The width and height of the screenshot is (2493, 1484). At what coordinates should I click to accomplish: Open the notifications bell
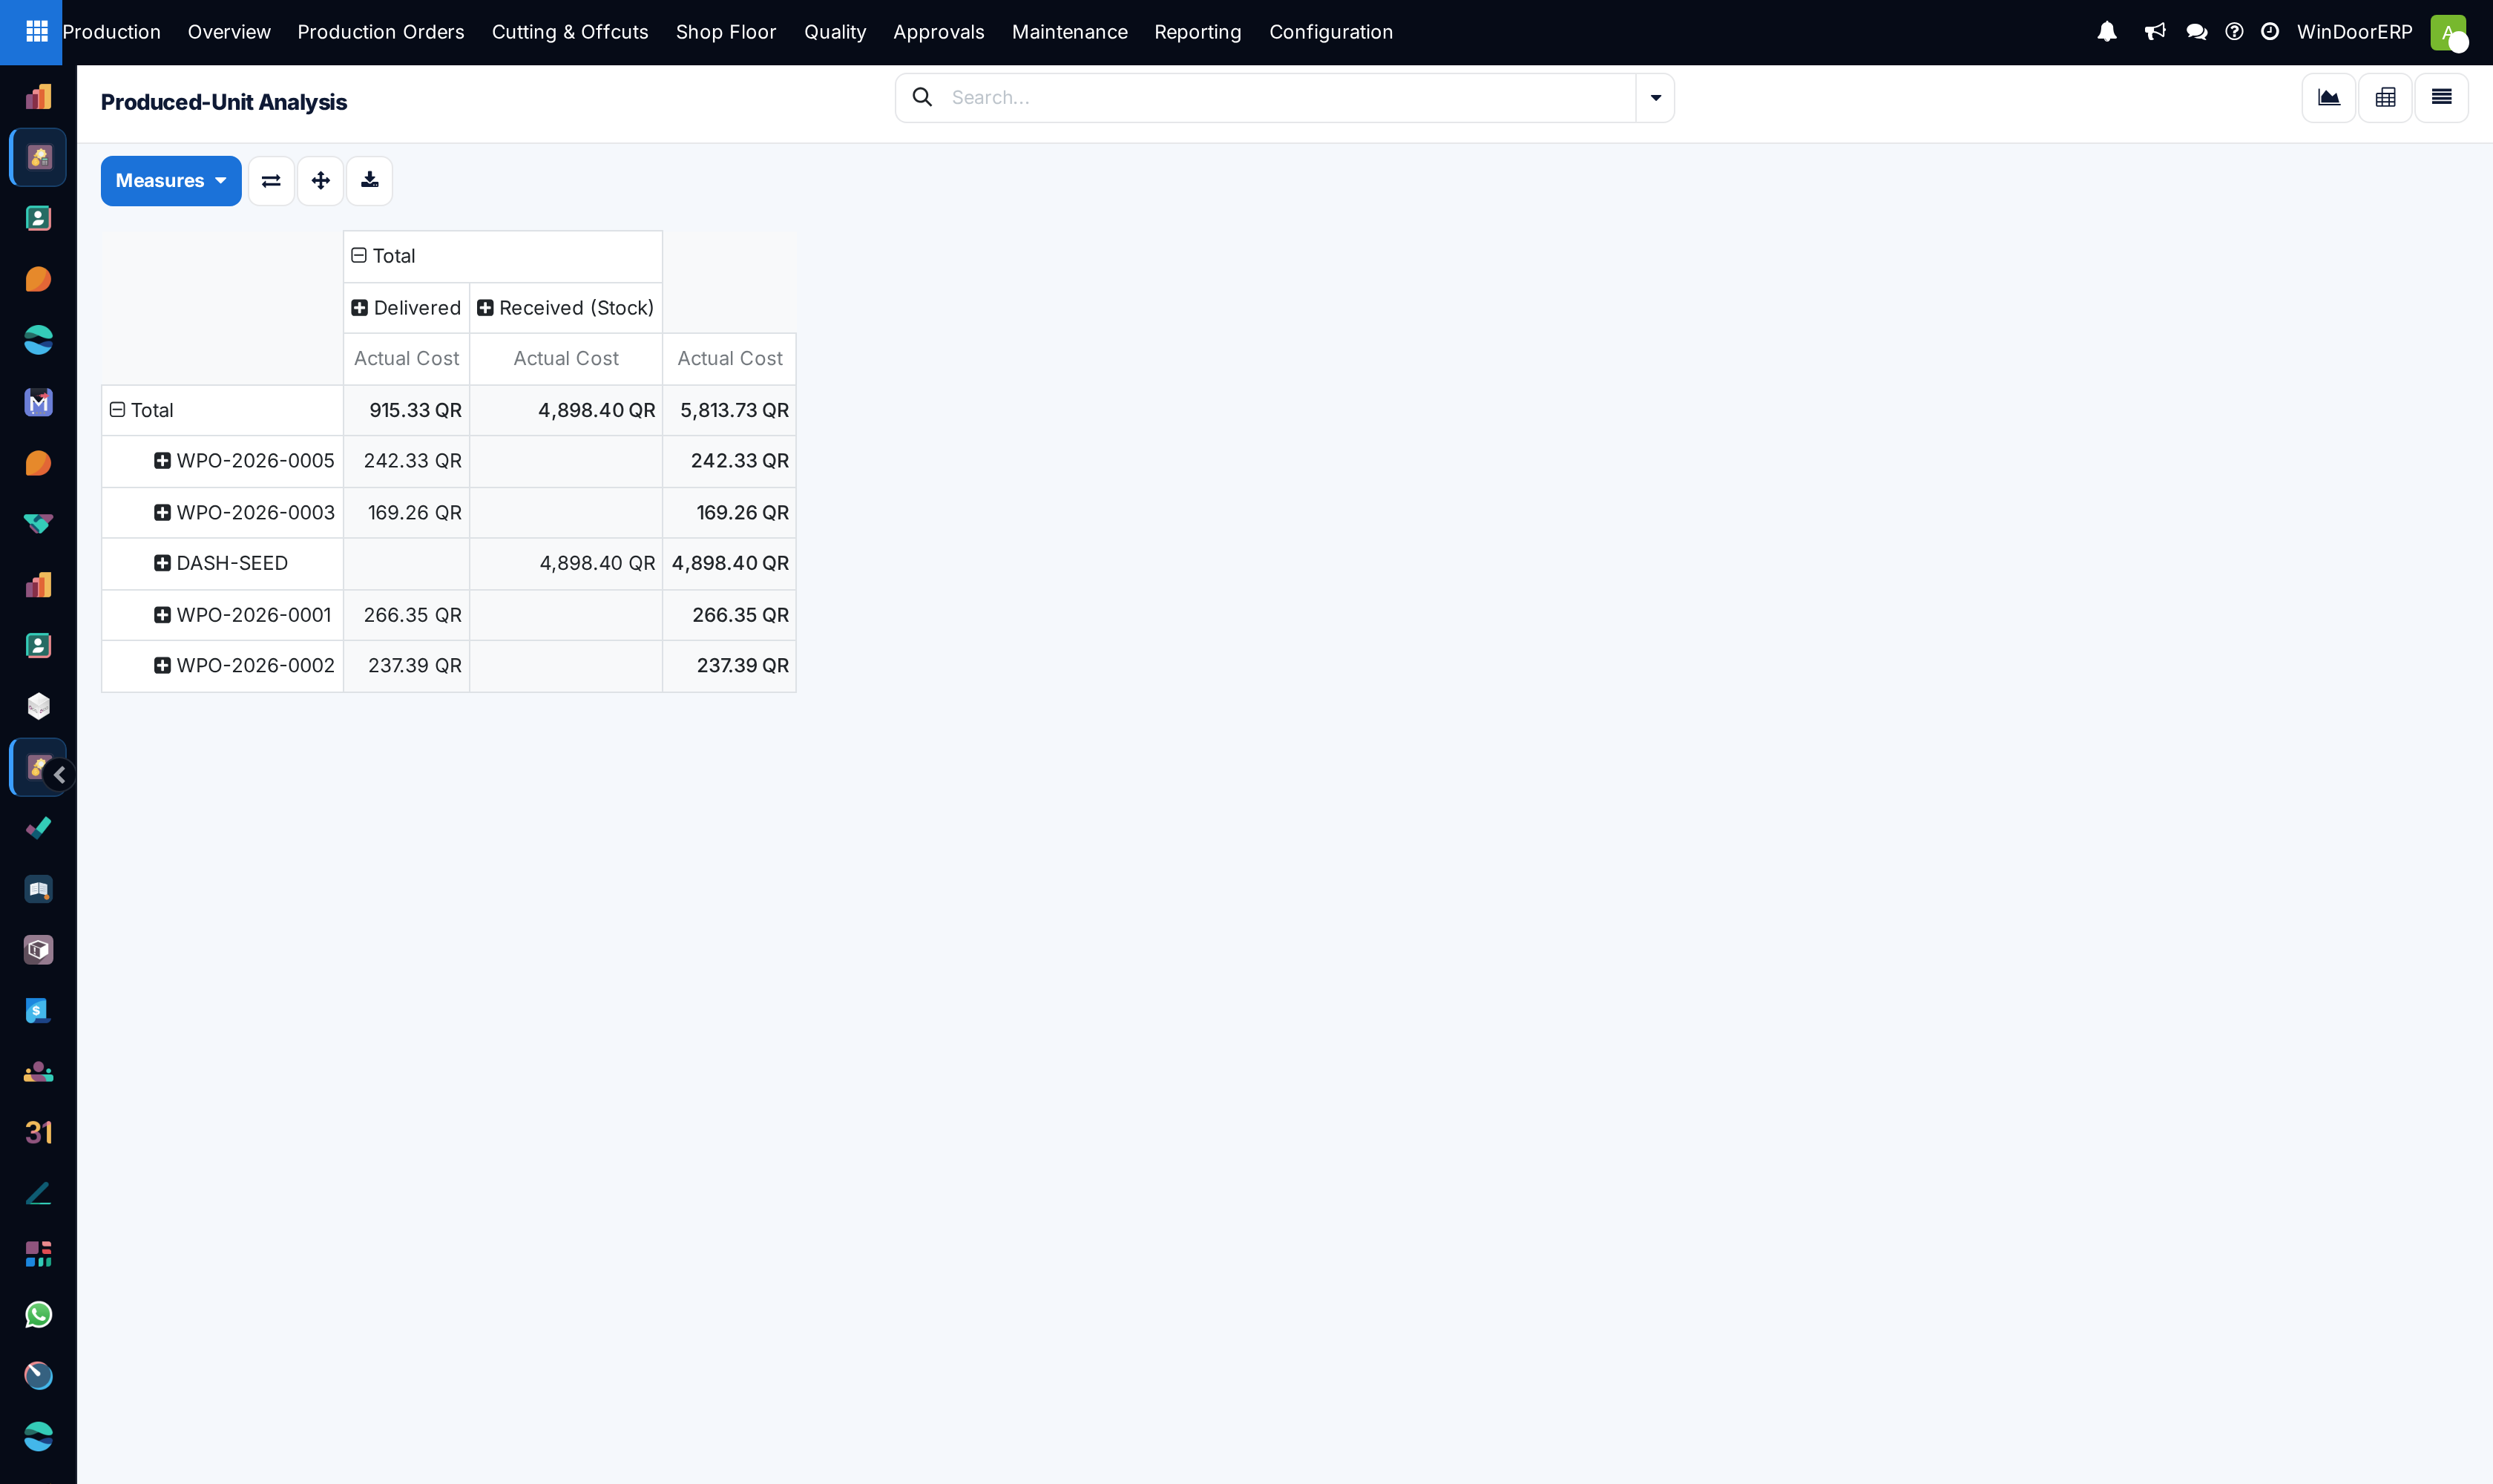pos(2107,32)
